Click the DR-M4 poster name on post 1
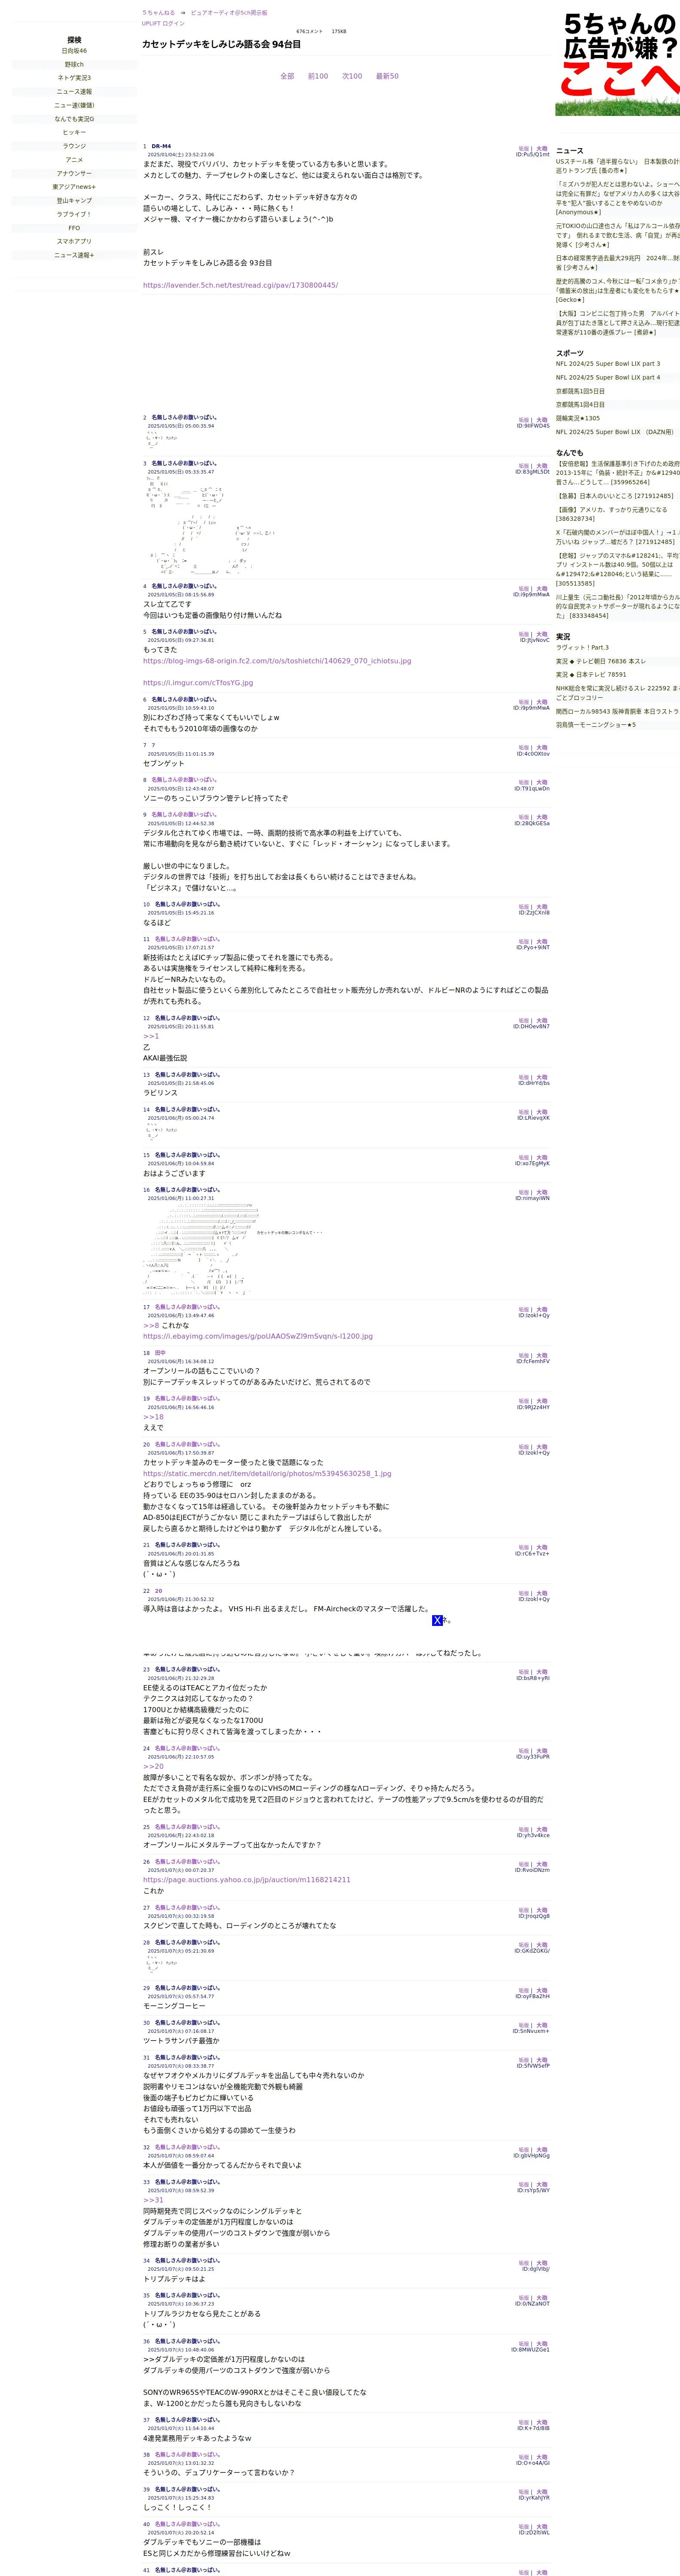The width and height of the screenshot is (680, 2576). 161,146
